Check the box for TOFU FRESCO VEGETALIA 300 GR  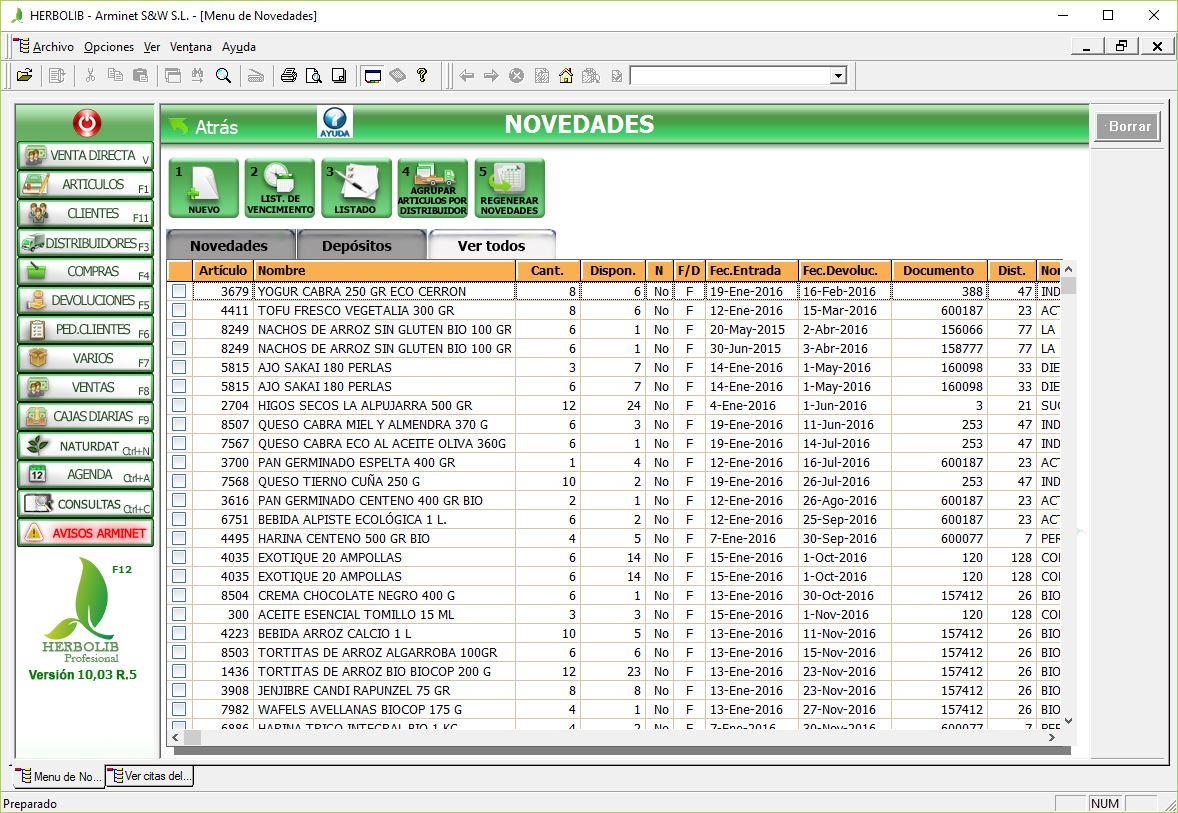(179, 310)
